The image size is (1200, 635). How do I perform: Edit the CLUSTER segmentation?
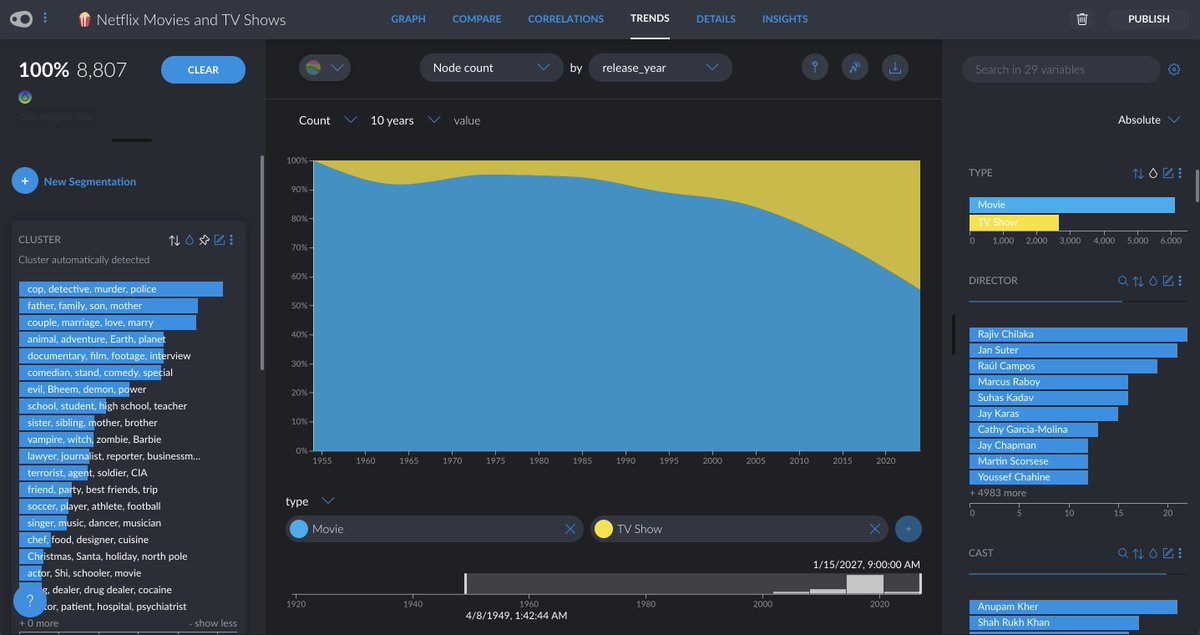219,240
